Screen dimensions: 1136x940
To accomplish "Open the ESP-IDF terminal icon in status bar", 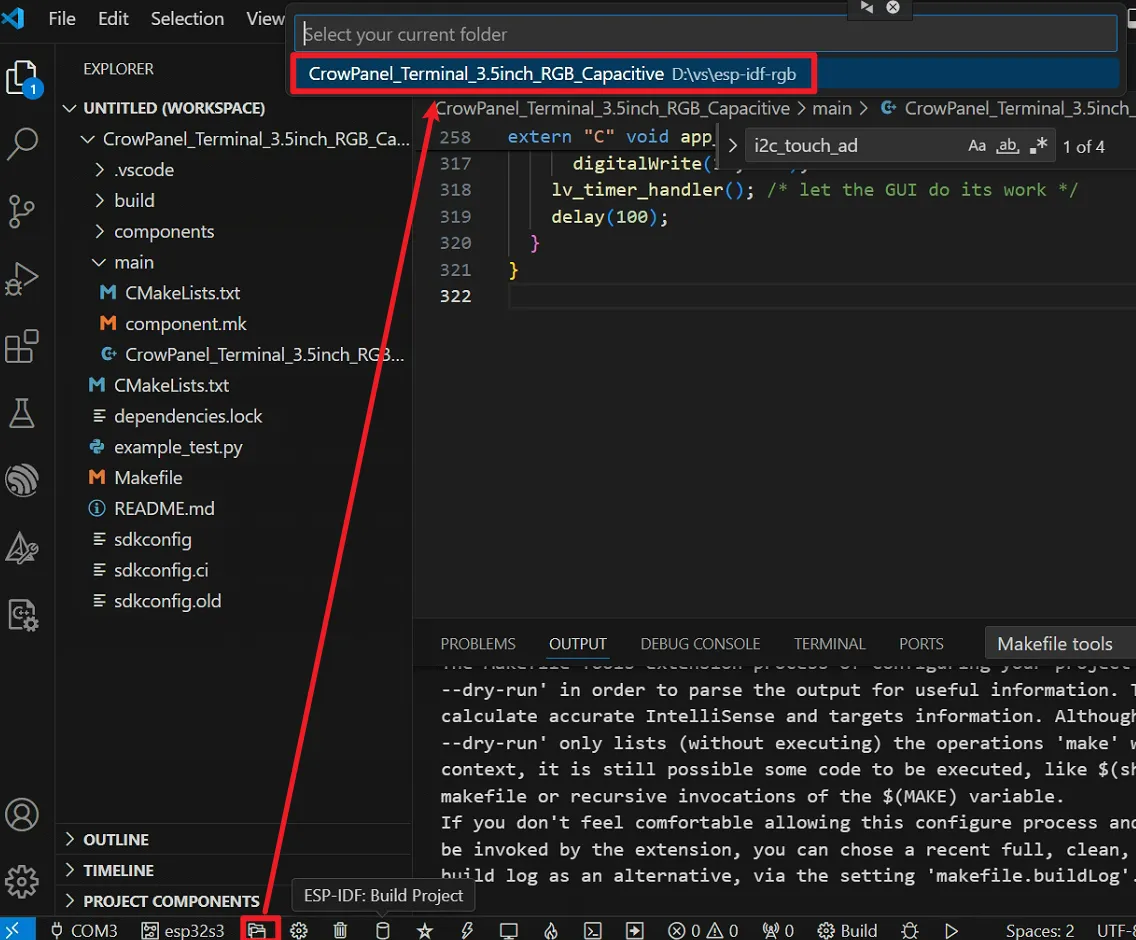I will (x=593, y=930).
